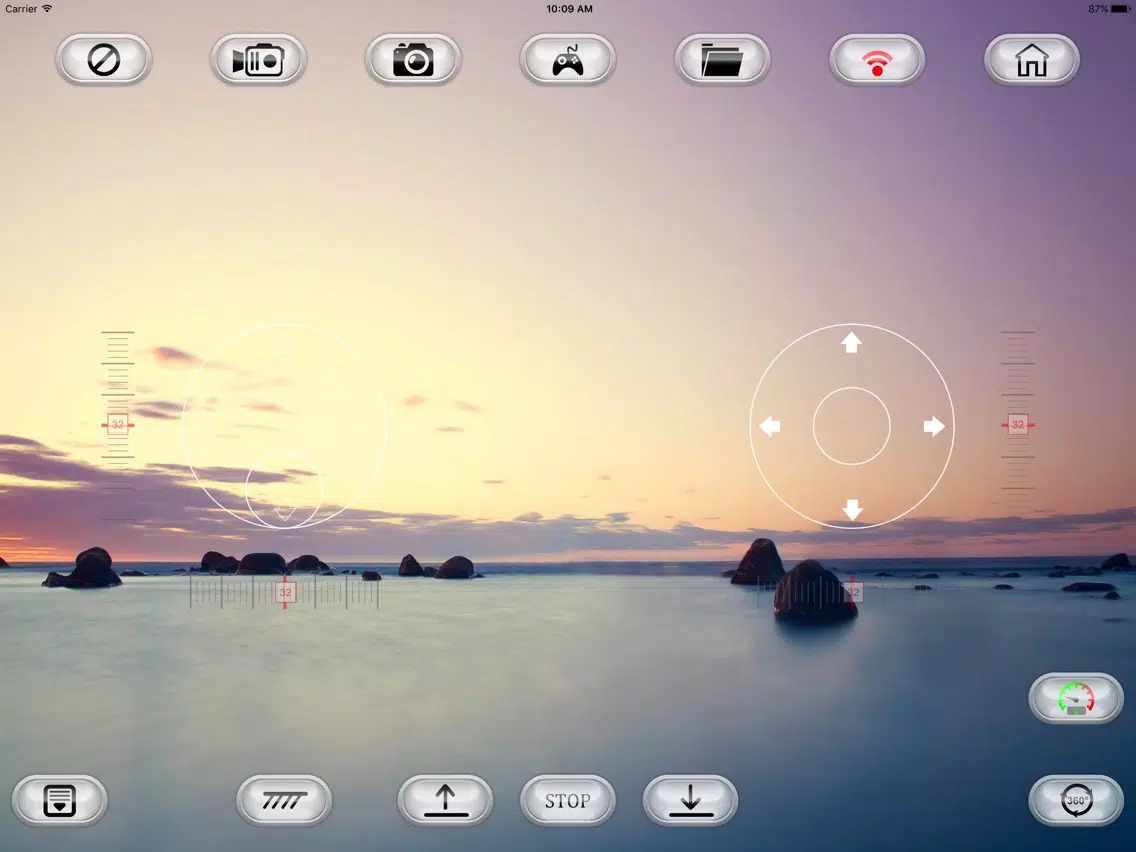
Task: Take a photo with the camera icon
Action: pos(413,59)
